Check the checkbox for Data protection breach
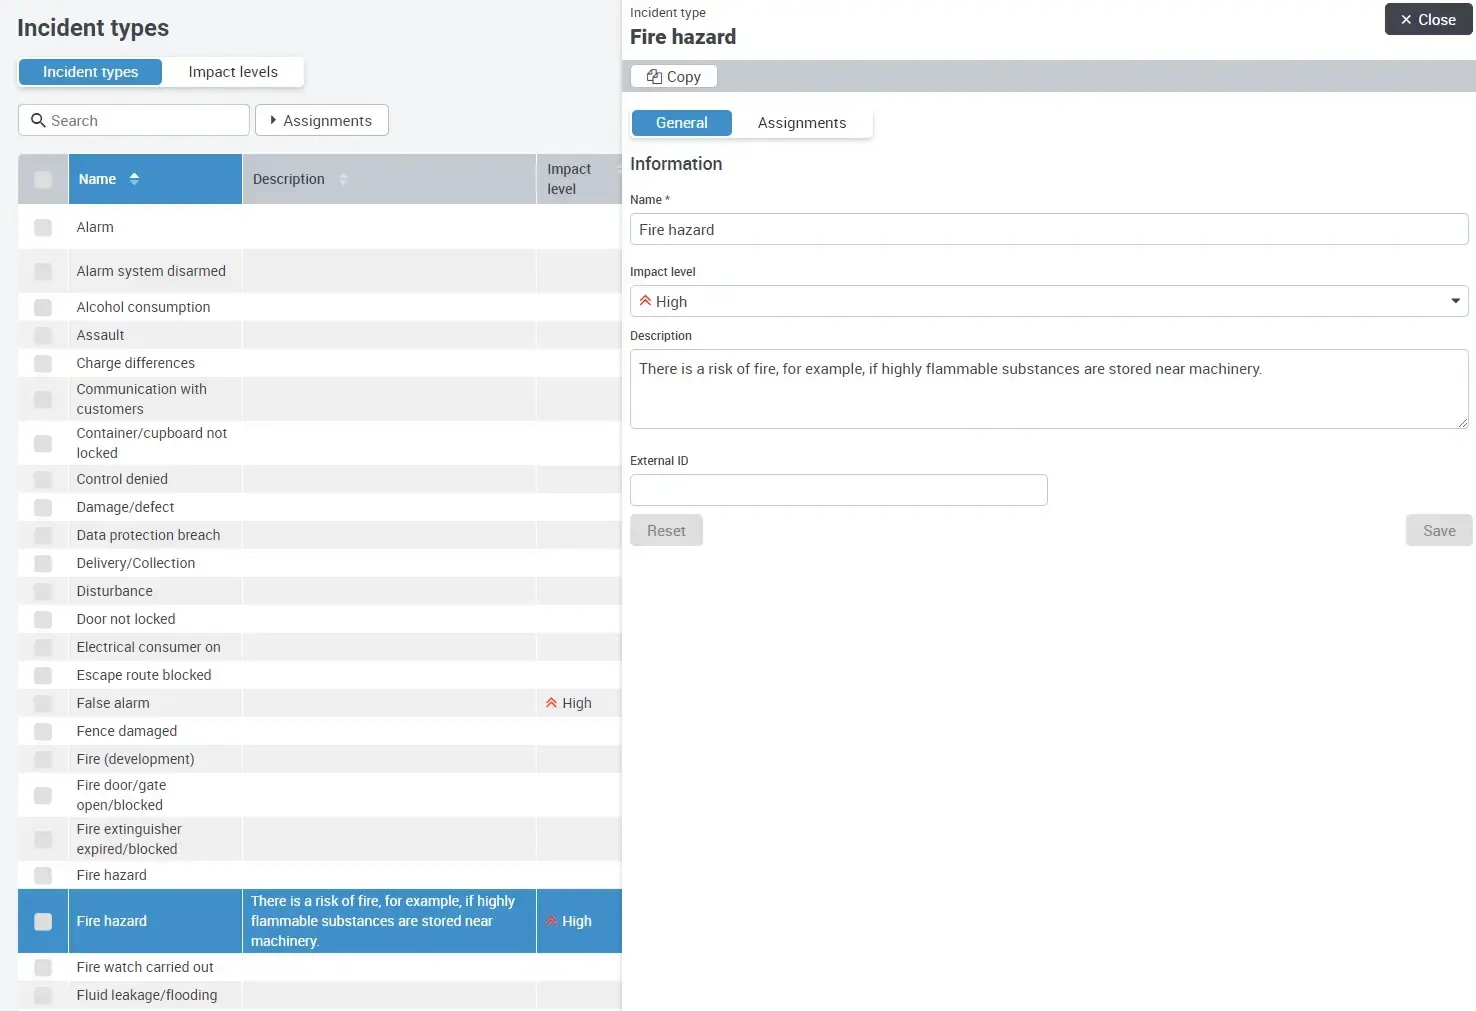The image size is (1476, 1011). point(42,535)
